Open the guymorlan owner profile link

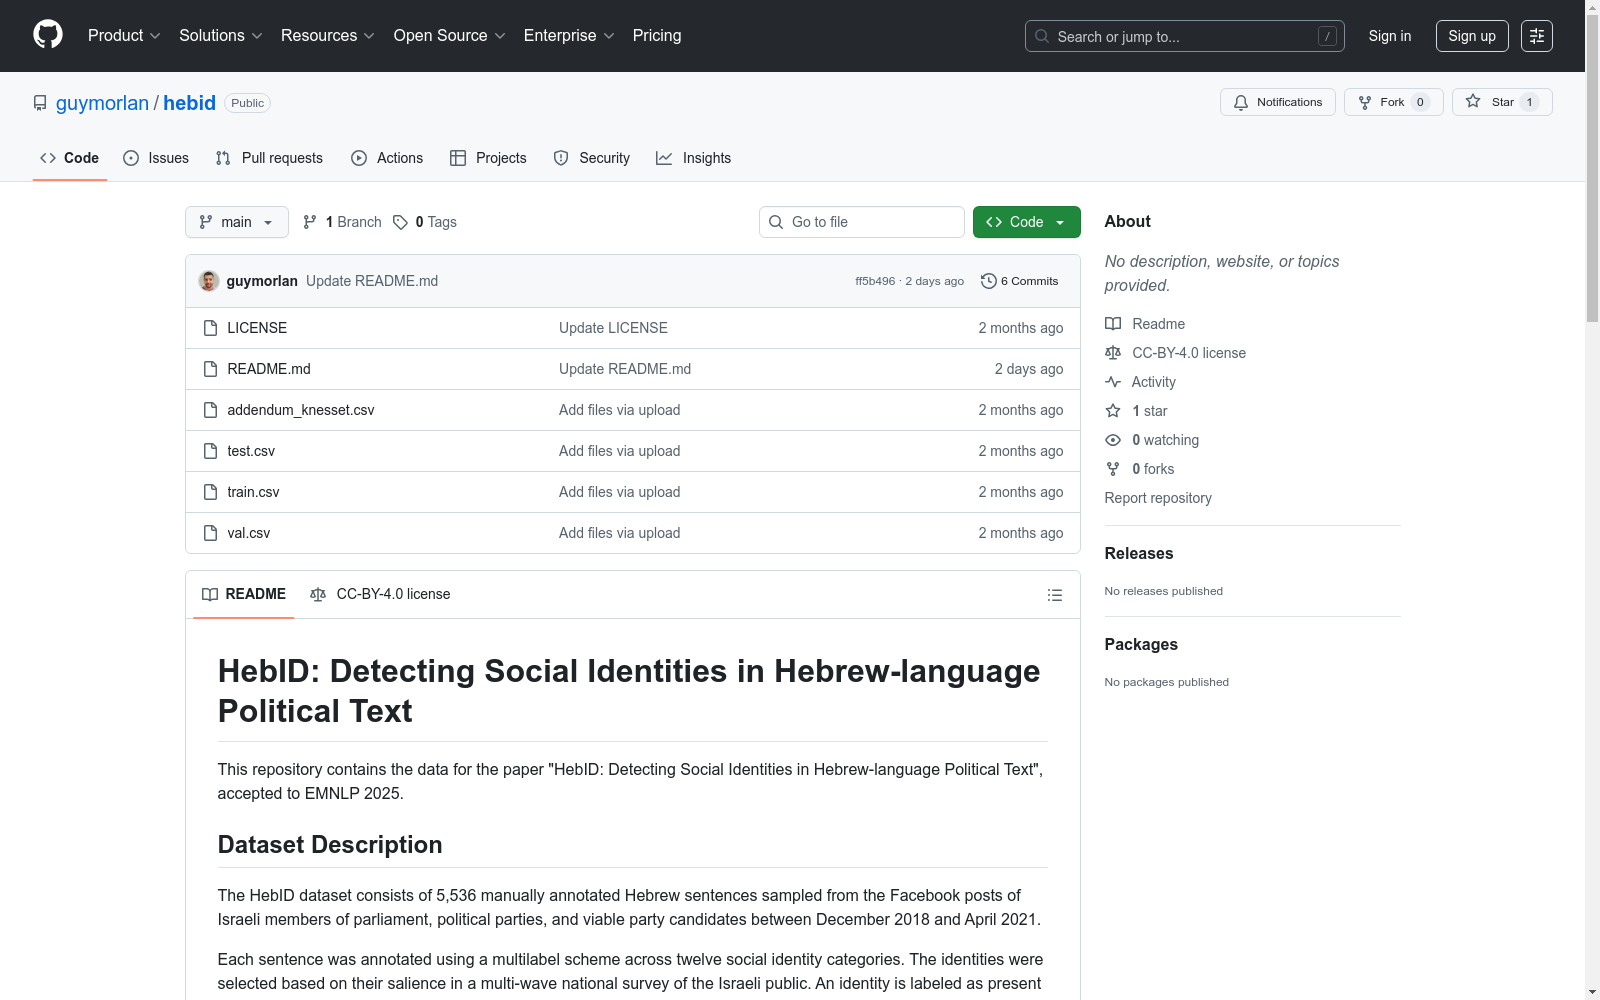pos(102,103)
